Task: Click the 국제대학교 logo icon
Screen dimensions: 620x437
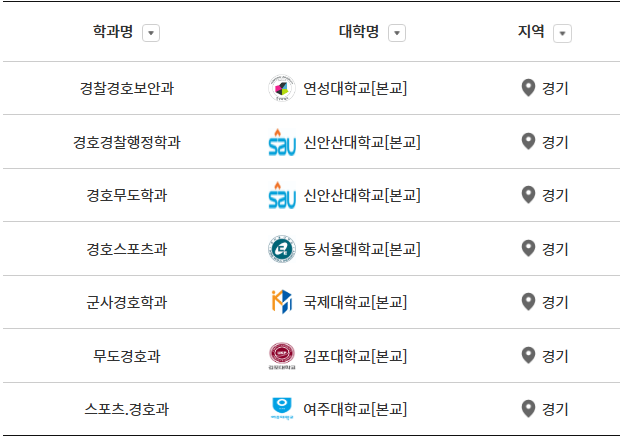Action: click(x=282, y=302)
